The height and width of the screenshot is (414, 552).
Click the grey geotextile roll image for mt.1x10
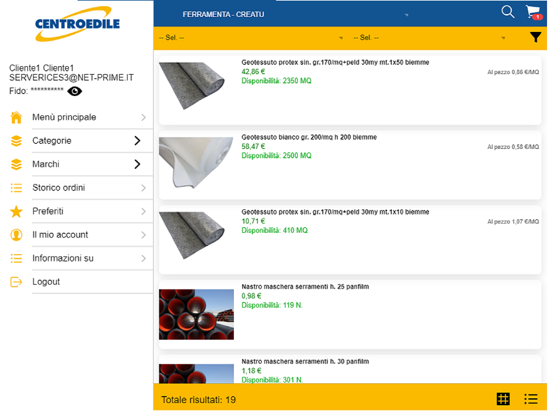point(192,235)
